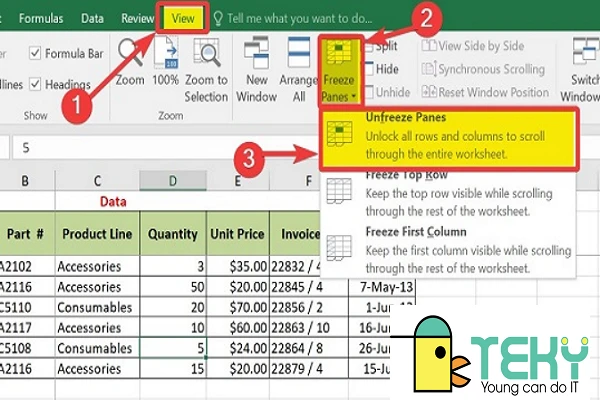Click Switch Windows icon

click(x=580, y=70)
